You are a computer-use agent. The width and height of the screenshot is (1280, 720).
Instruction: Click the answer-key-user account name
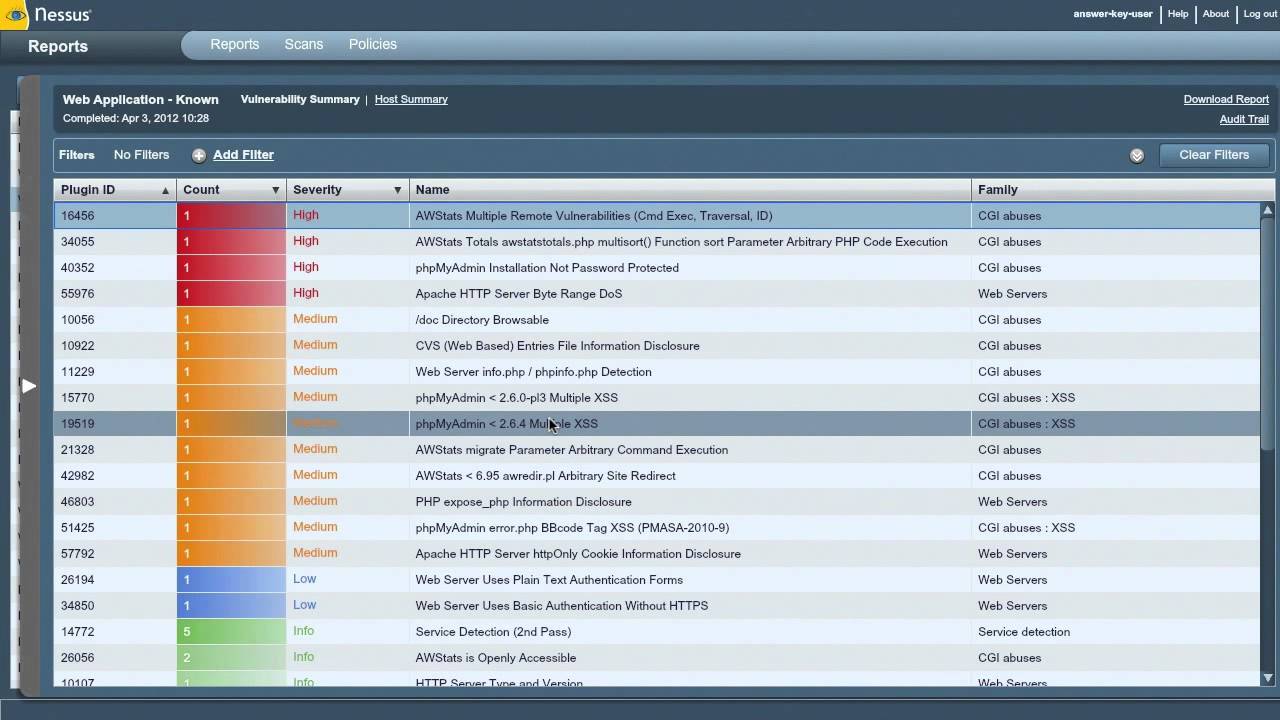(x=1113, y=14)
